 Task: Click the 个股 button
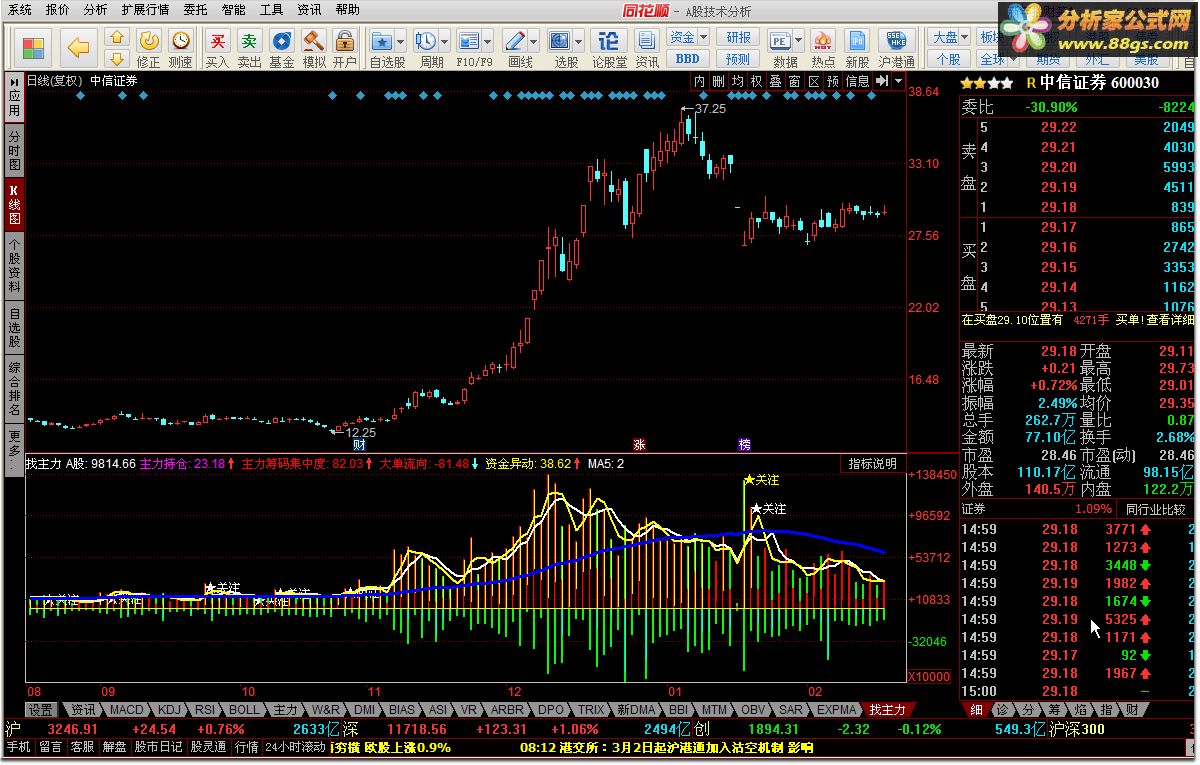948,59
